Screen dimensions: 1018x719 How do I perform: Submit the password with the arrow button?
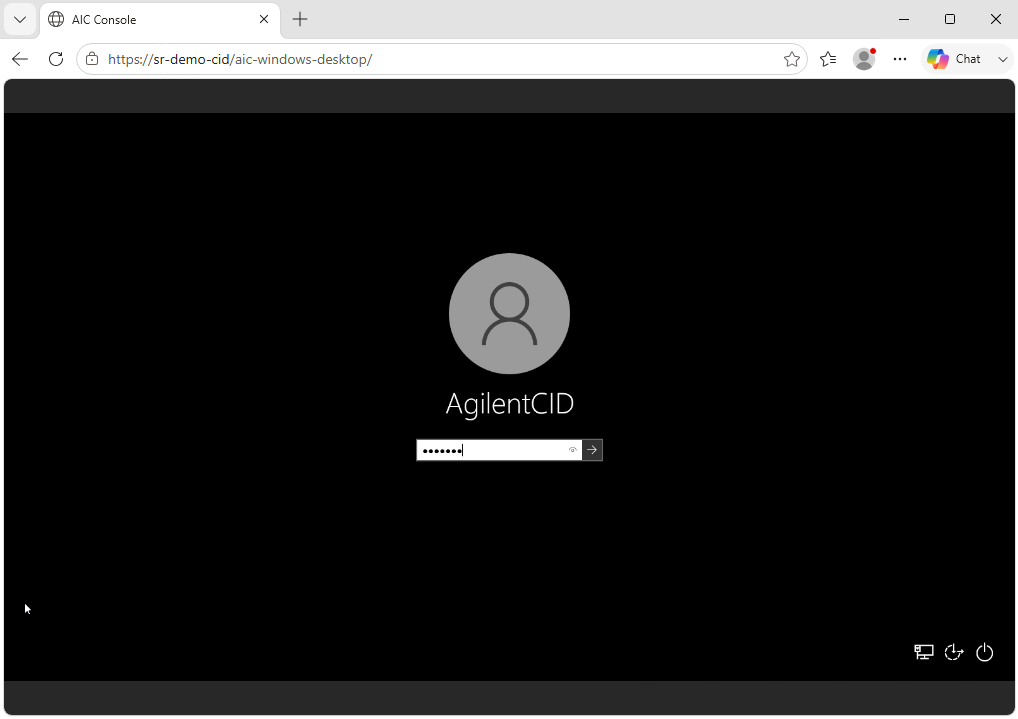[592, 450]
